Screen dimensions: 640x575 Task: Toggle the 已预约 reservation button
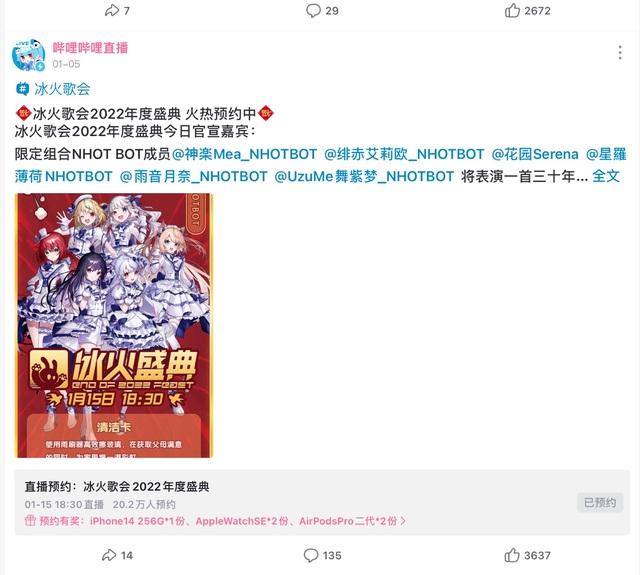pyautogui.click(x=600, y=502)
